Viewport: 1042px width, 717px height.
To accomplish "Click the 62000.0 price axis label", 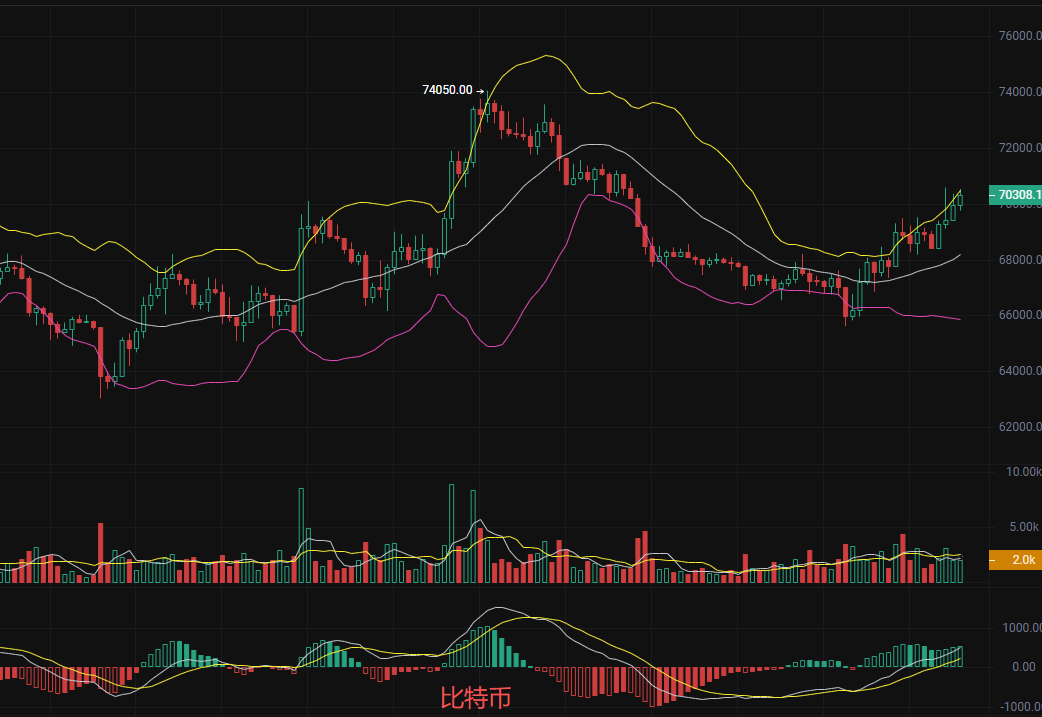I will (x=1013, y=427).
